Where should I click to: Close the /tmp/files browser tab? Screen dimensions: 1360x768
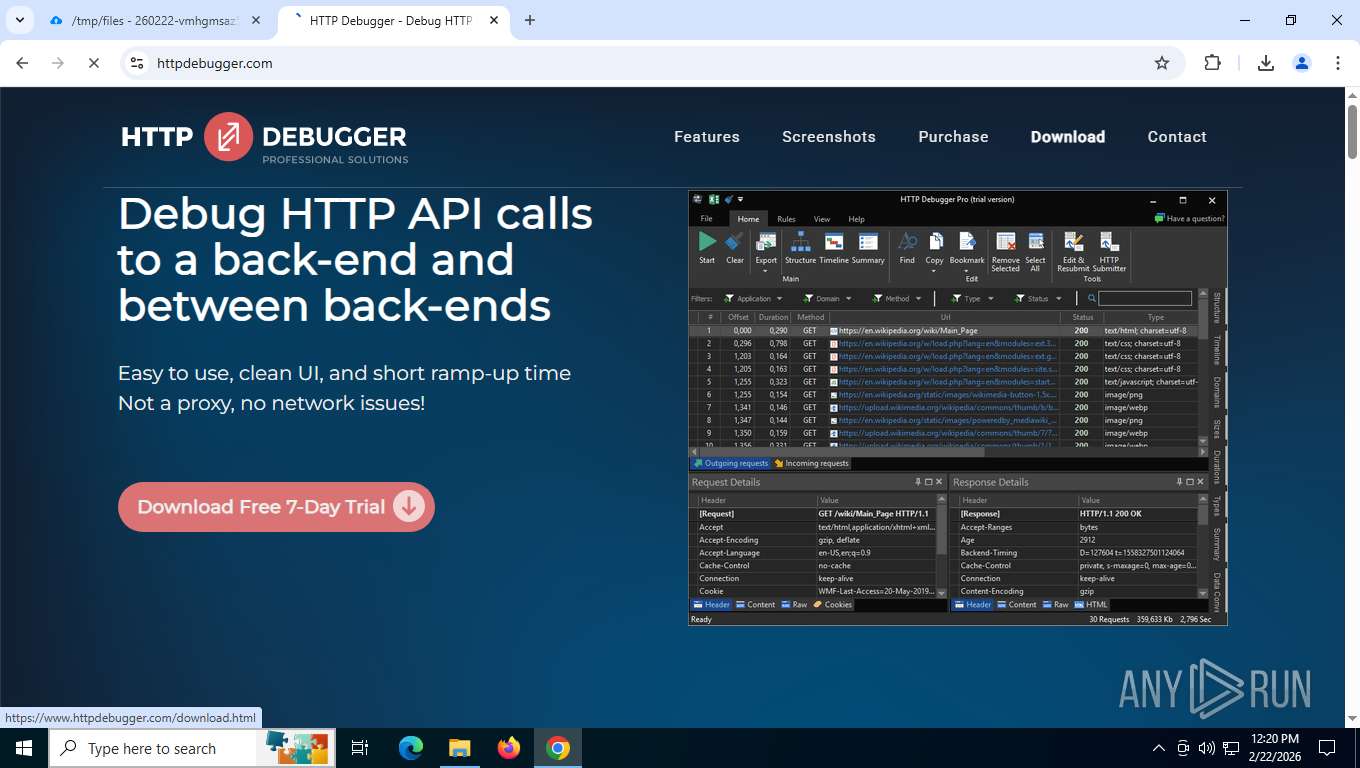pyautogui.click(x=256, y=20)
